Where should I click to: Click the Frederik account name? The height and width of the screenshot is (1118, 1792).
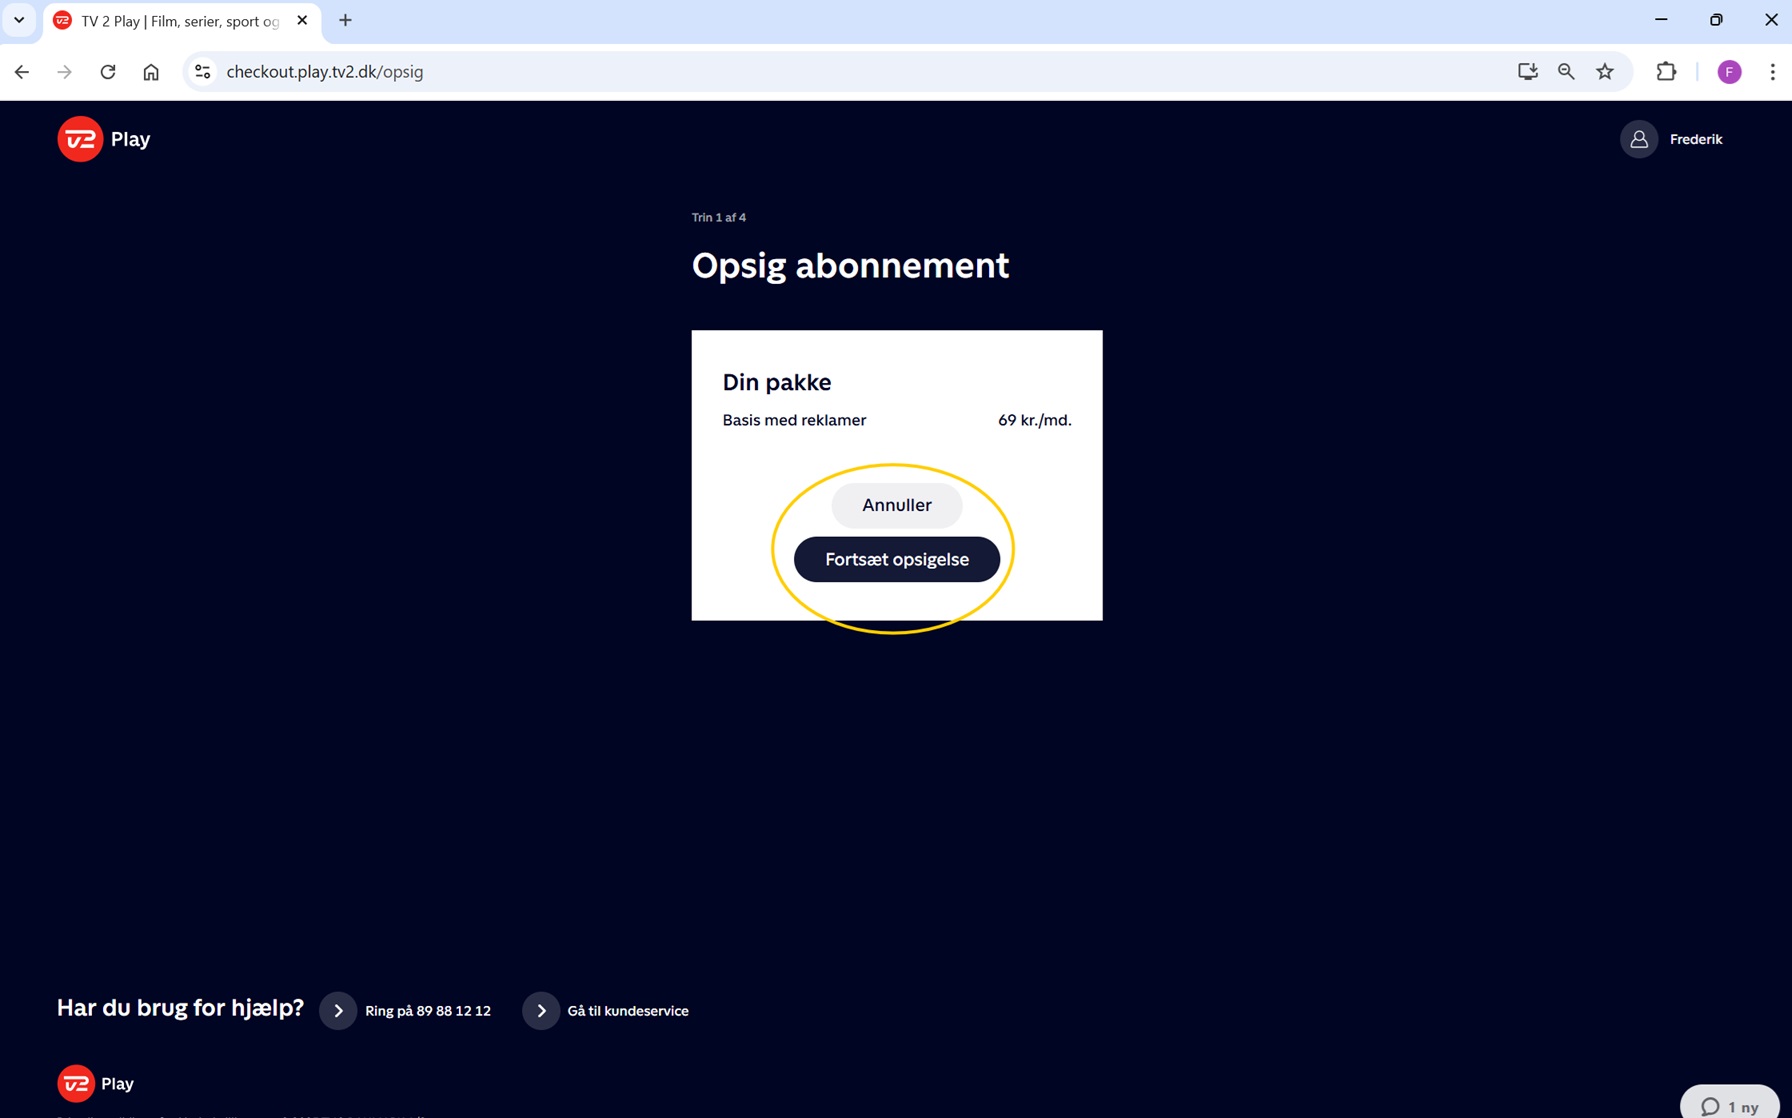[x=1695, y=139]
